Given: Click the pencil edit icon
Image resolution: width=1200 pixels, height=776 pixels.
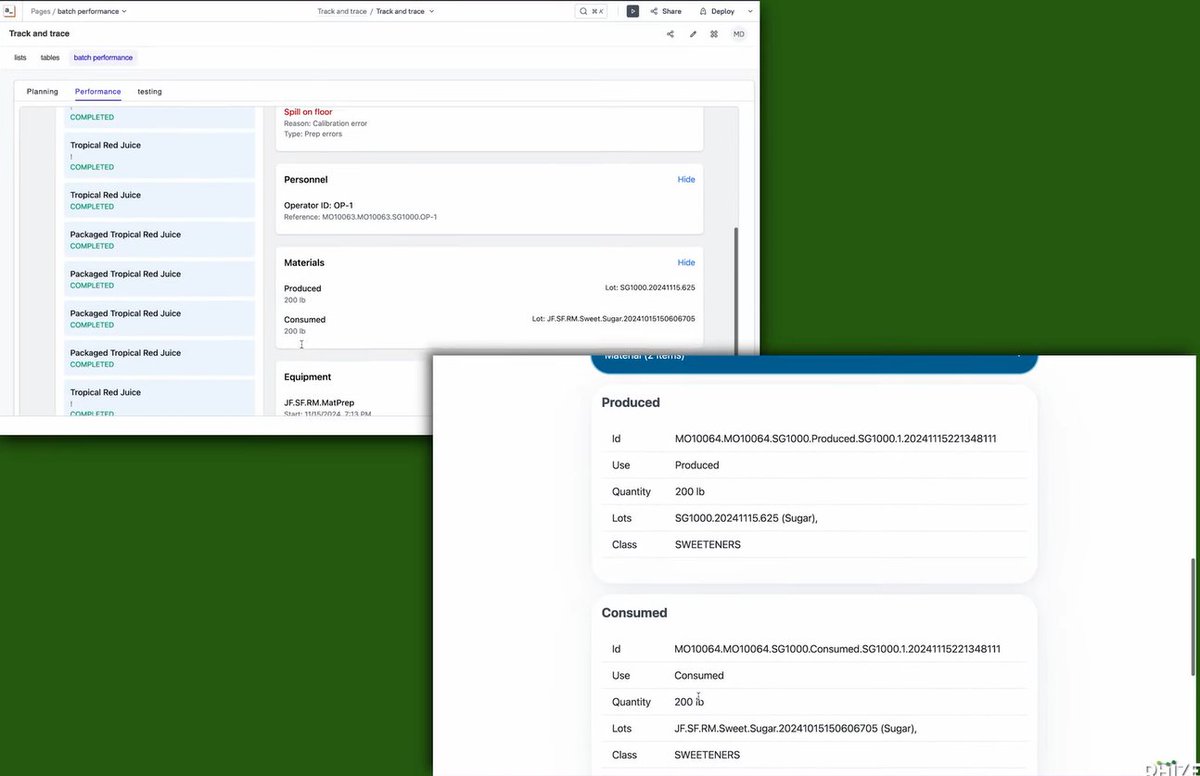Looking at the screenshot, I should click(x=693, y=34).
